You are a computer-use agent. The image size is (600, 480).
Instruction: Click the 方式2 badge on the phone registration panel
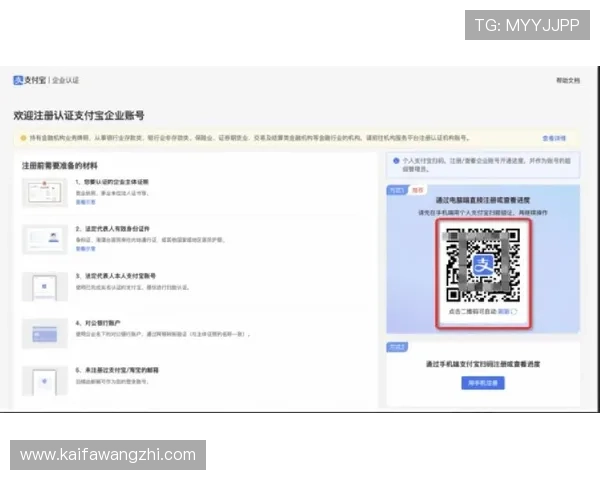397,347
